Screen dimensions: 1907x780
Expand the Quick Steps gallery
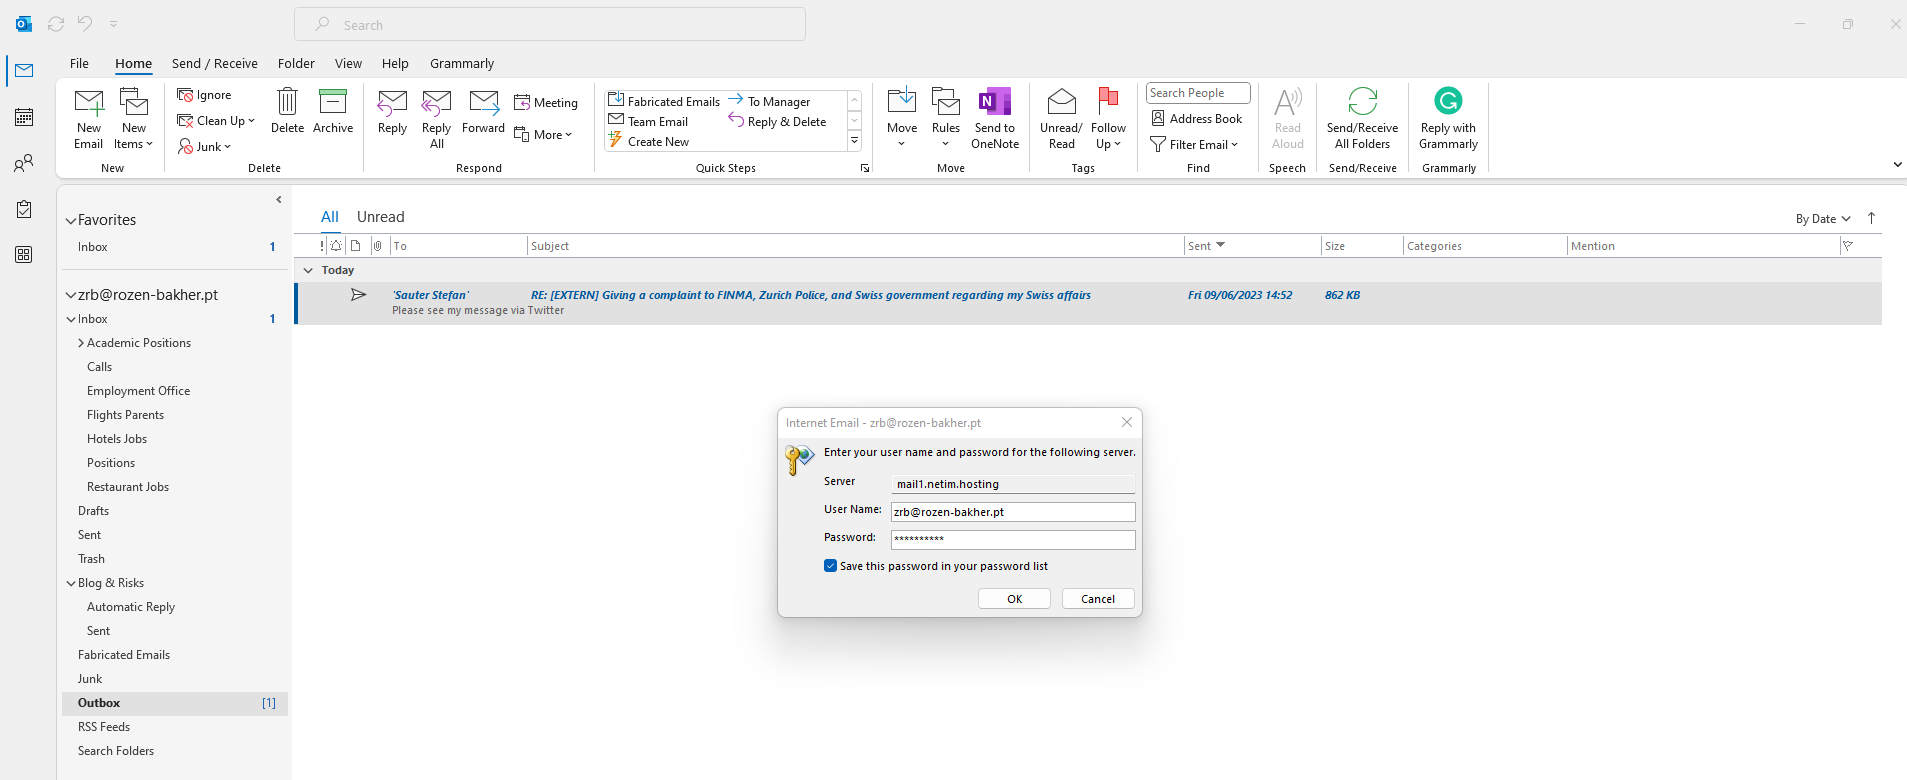click(855, 141)
